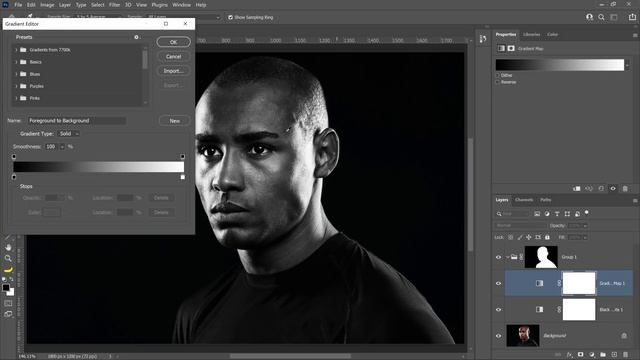The image size is (640, 360).
Task: Select the Gradient Map adjustment icon in Properties
Action: (501, 48)
